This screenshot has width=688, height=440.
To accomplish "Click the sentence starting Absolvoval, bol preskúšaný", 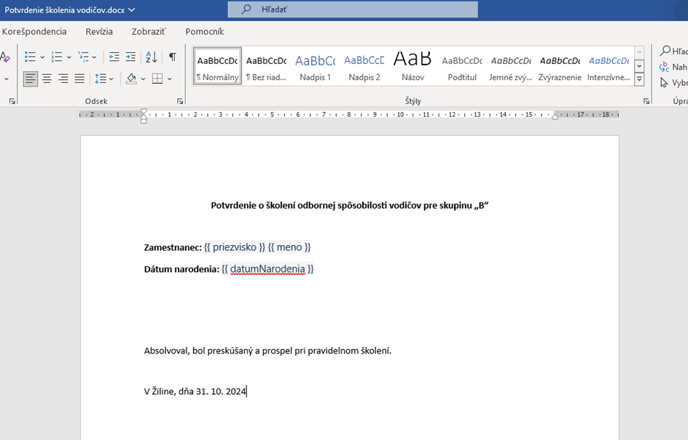I will pos(268,351).
